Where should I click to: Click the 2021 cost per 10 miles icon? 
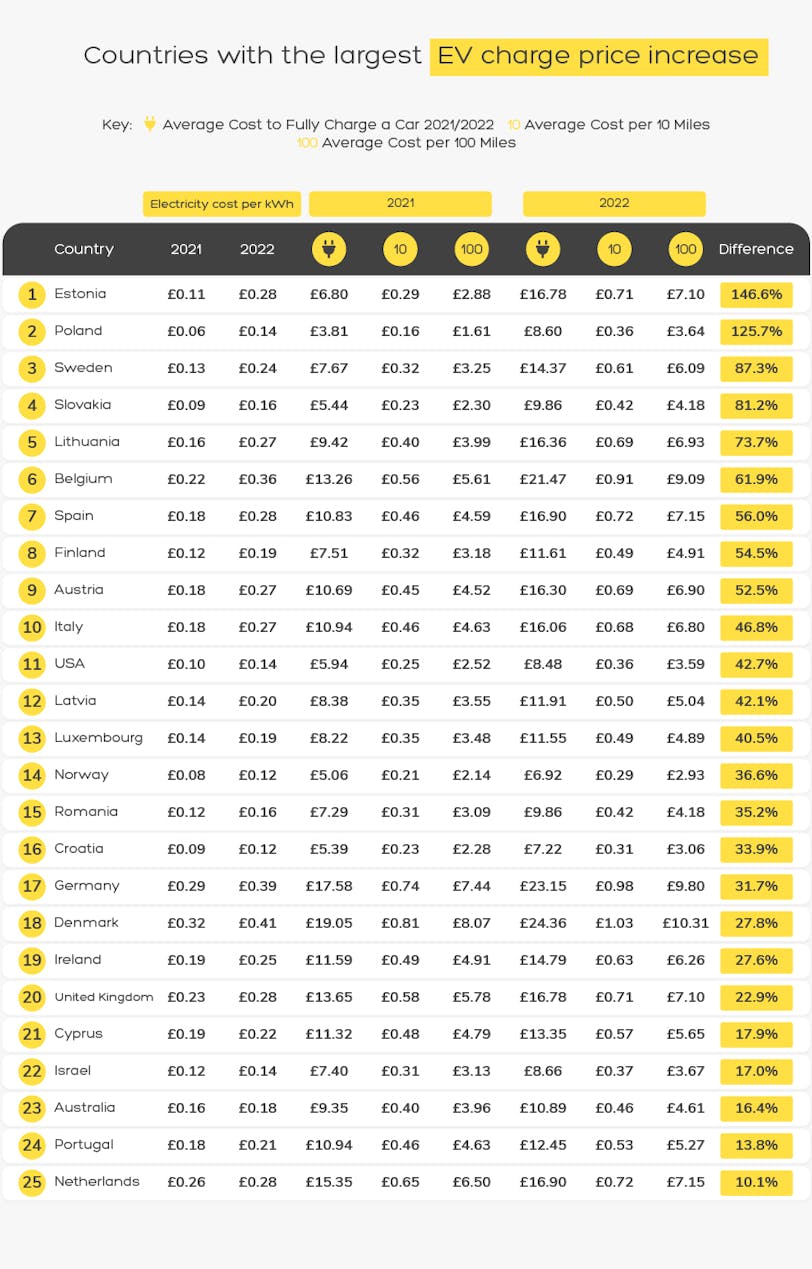(x=400, y=249)
